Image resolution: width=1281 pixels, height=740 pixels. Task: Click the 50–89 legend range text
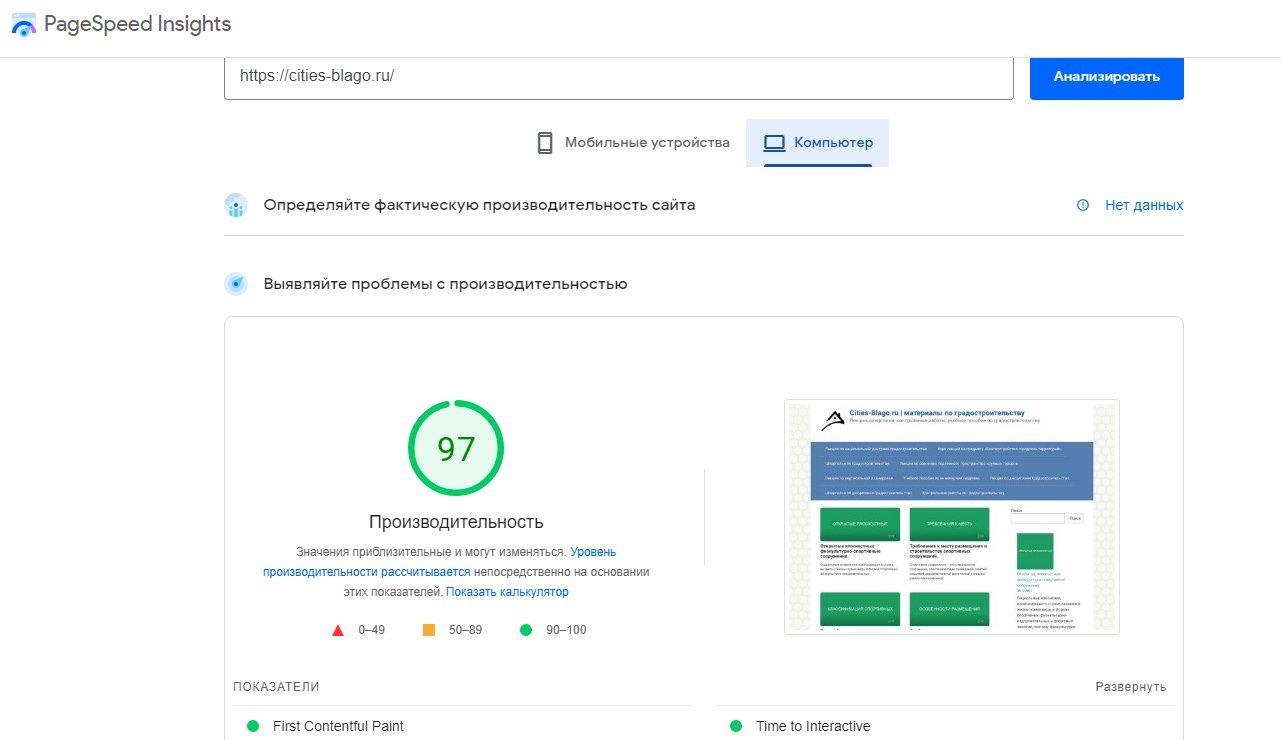465,630
